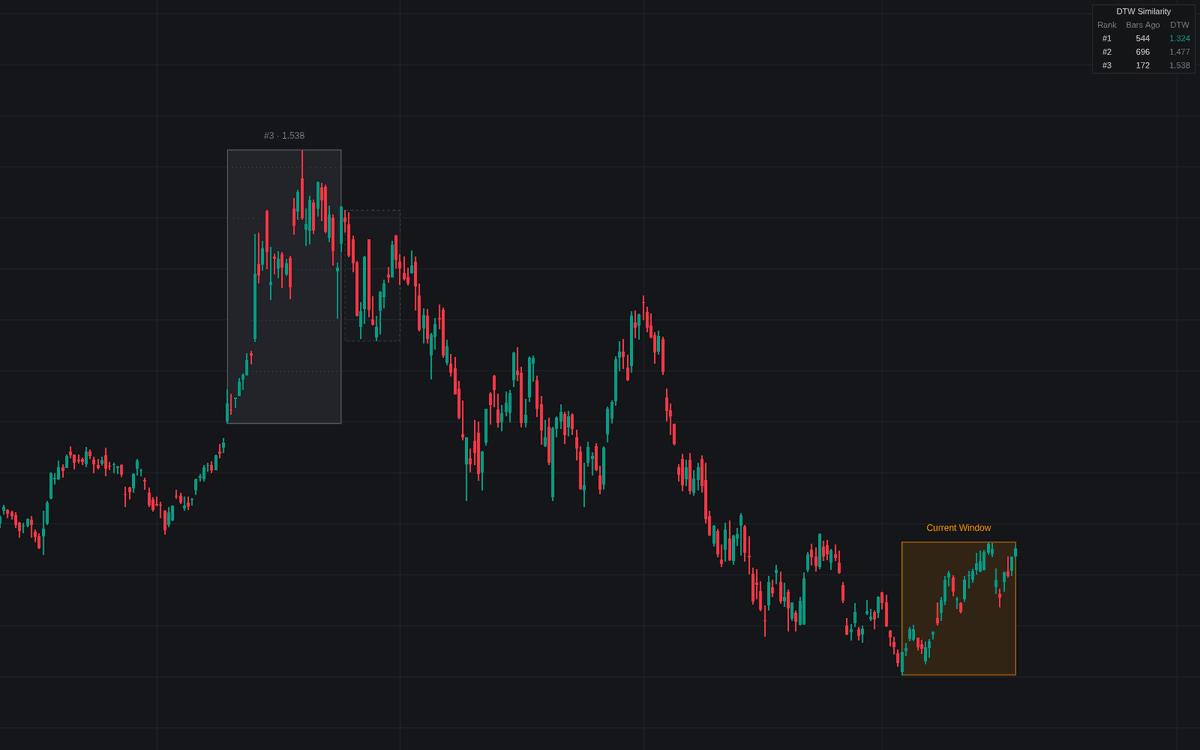Select rank cell "#1" in the similarity table
This screenshot has width=1200, height=750.
(1107, 38)
